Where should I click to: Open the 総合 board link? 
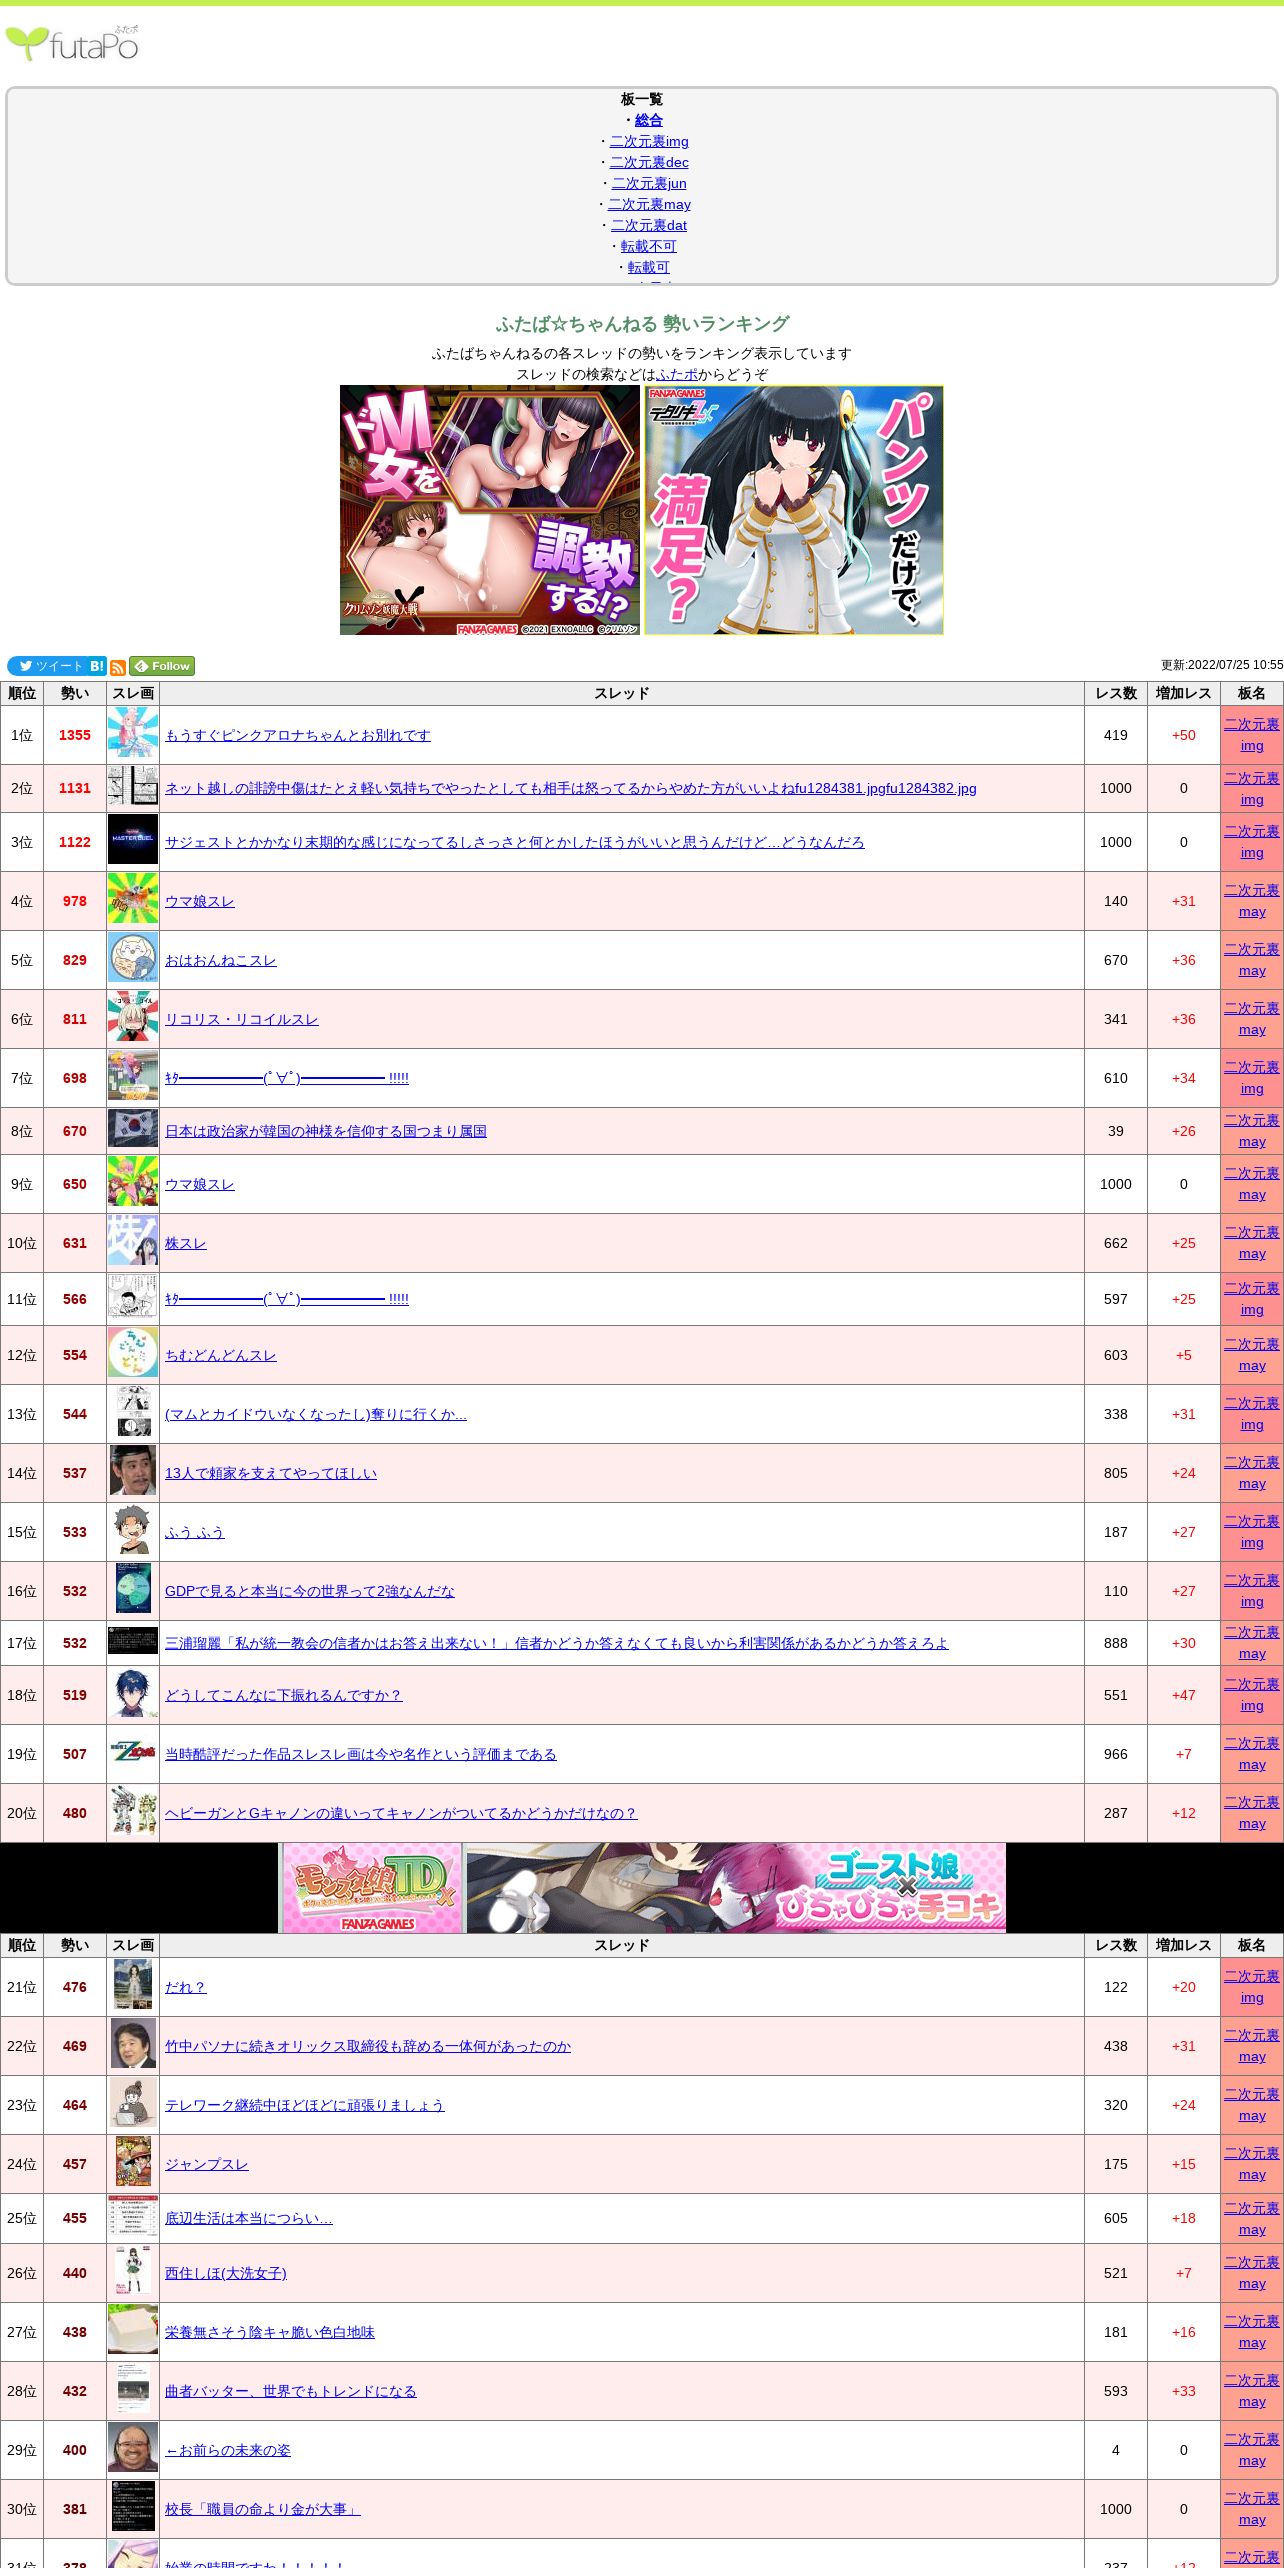649,120
